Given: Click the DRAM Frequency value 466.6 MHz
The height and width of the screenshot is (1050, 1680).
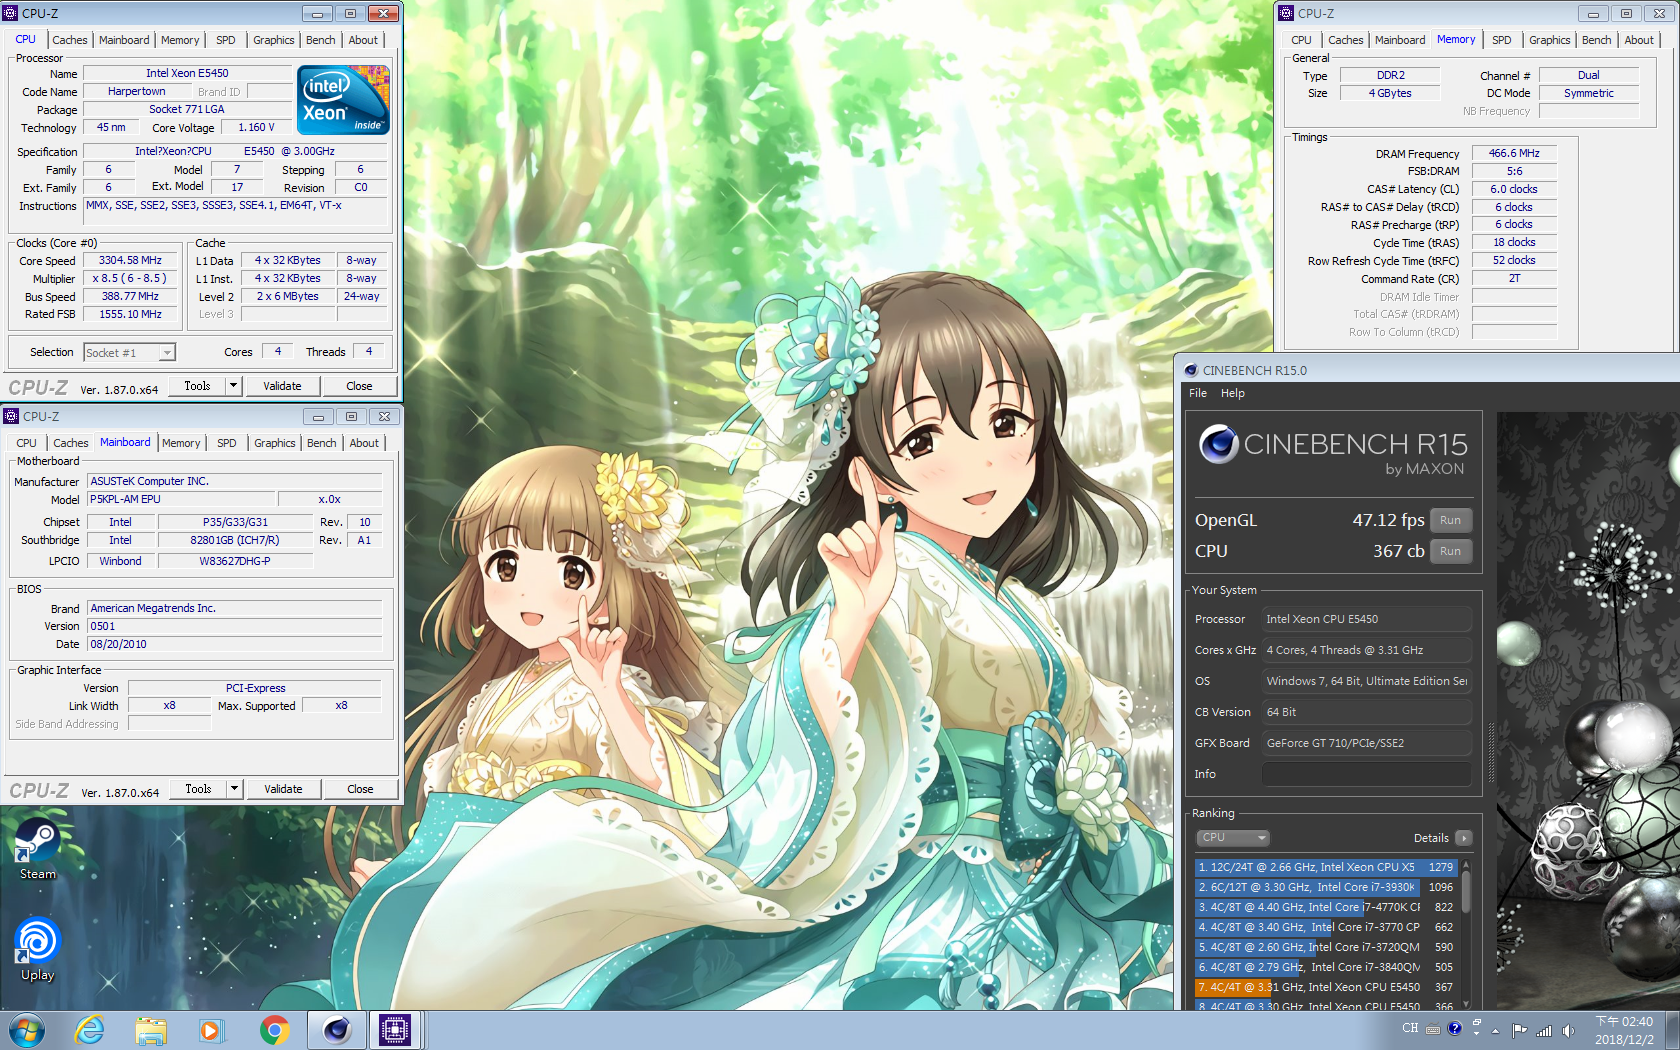Looking at the screenshot, I should pyautogui.click(x=1514, y=153).
